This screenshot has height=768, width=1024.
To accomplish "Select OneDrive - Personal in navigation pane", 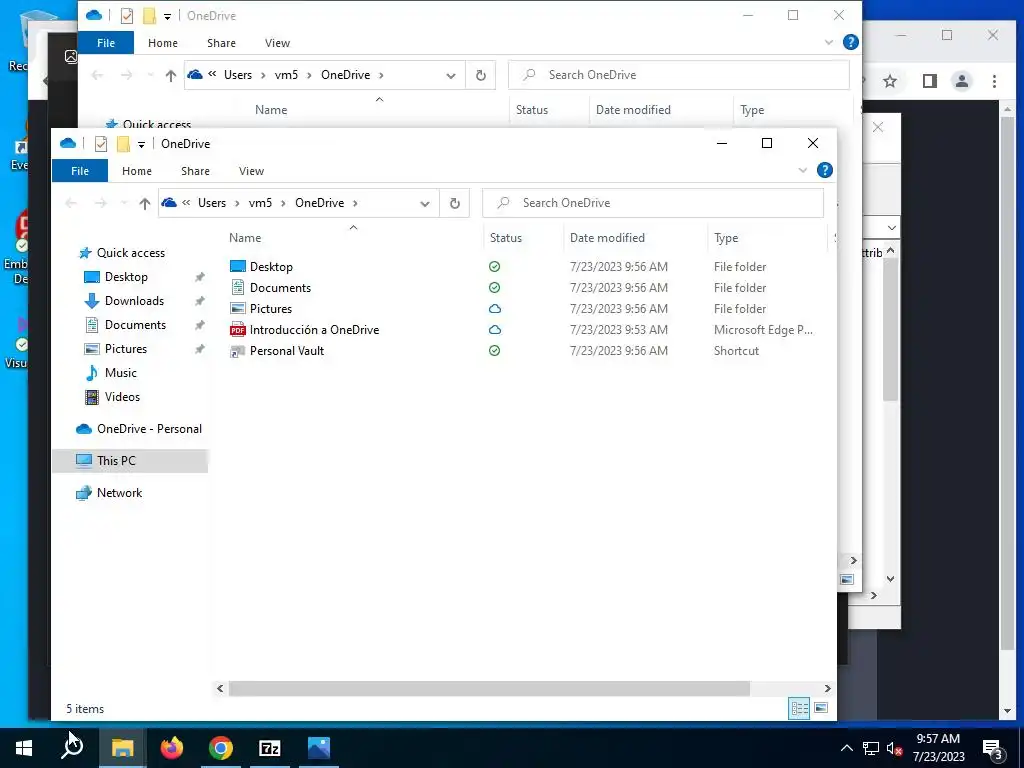I will pos(149,429).
